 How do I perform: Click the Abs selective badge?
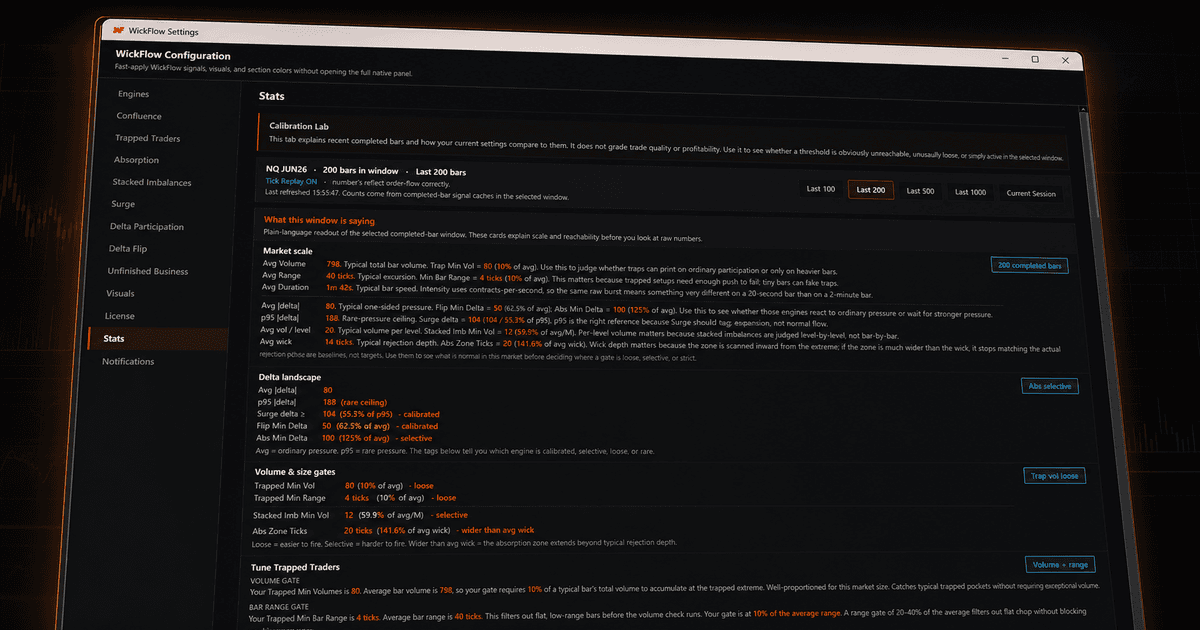(x=1050, y=386)
